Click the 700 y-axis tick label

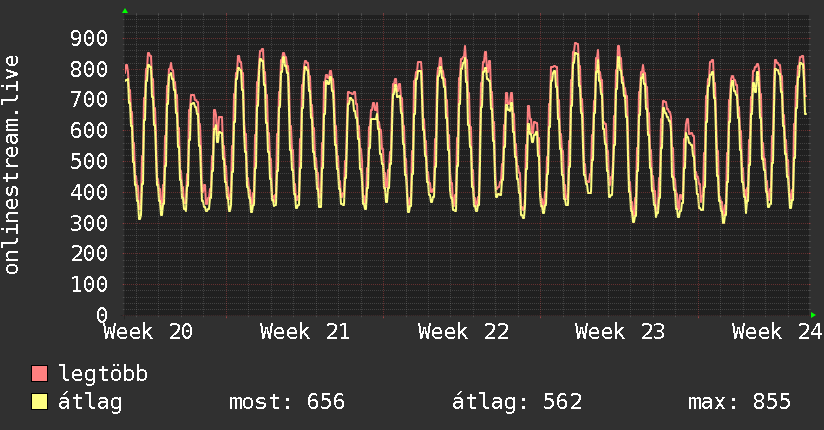(x=89, y=99)
